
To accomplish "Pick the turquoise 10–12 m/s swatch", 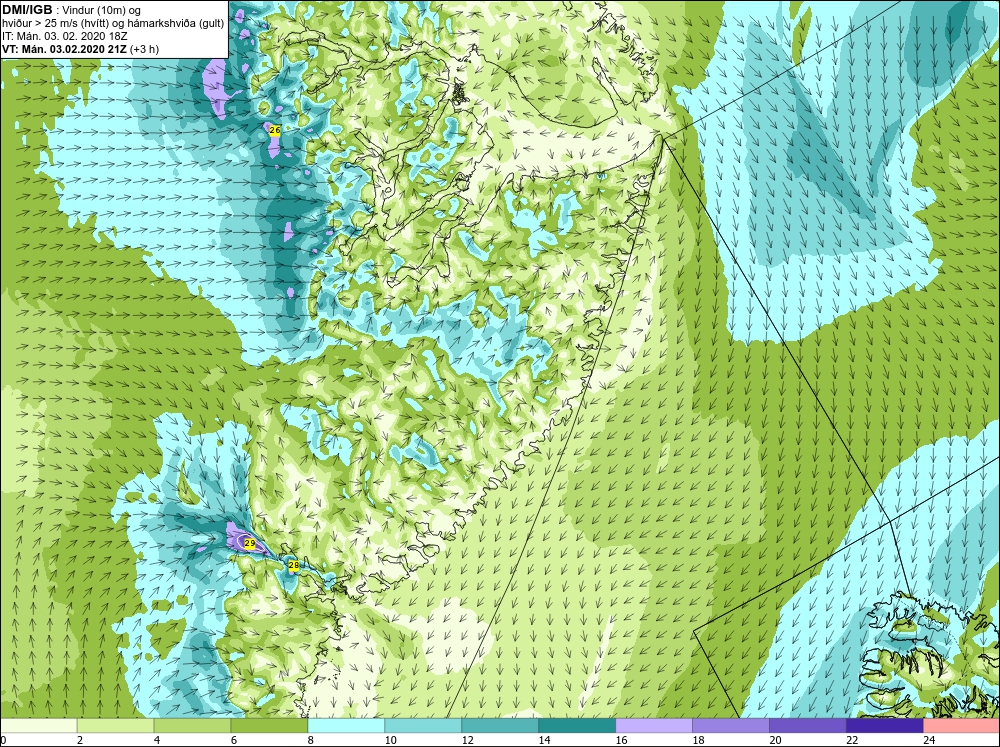I will (423, 725).
